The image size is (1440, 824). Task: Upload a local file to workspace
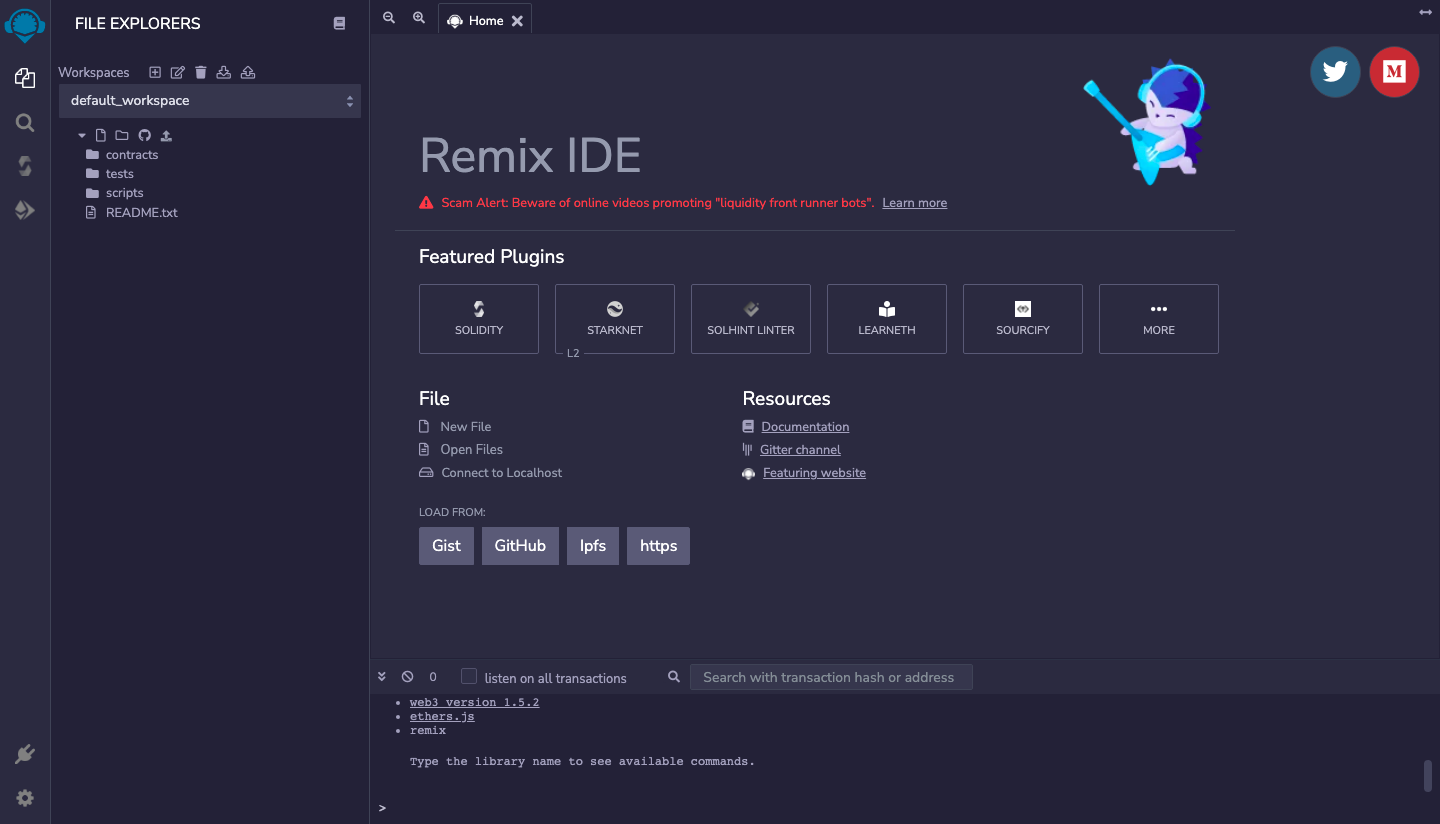[x=167, y=135]
